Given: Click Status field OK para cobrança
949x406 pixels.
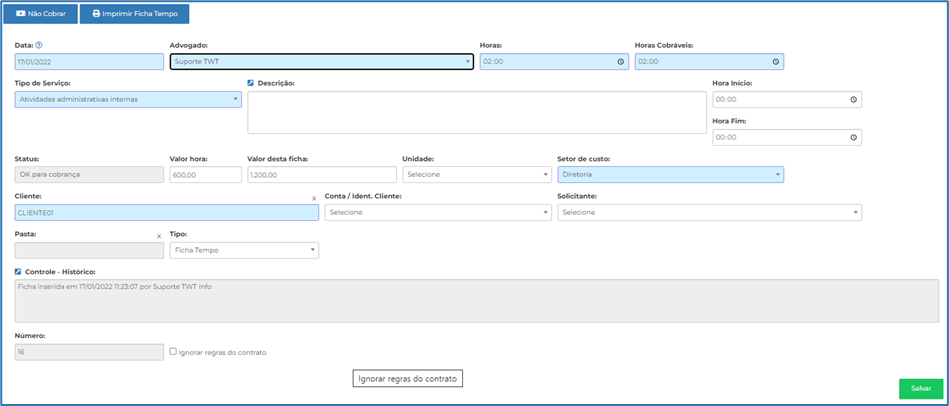Looking at the screenshot, I should point(89,174).
